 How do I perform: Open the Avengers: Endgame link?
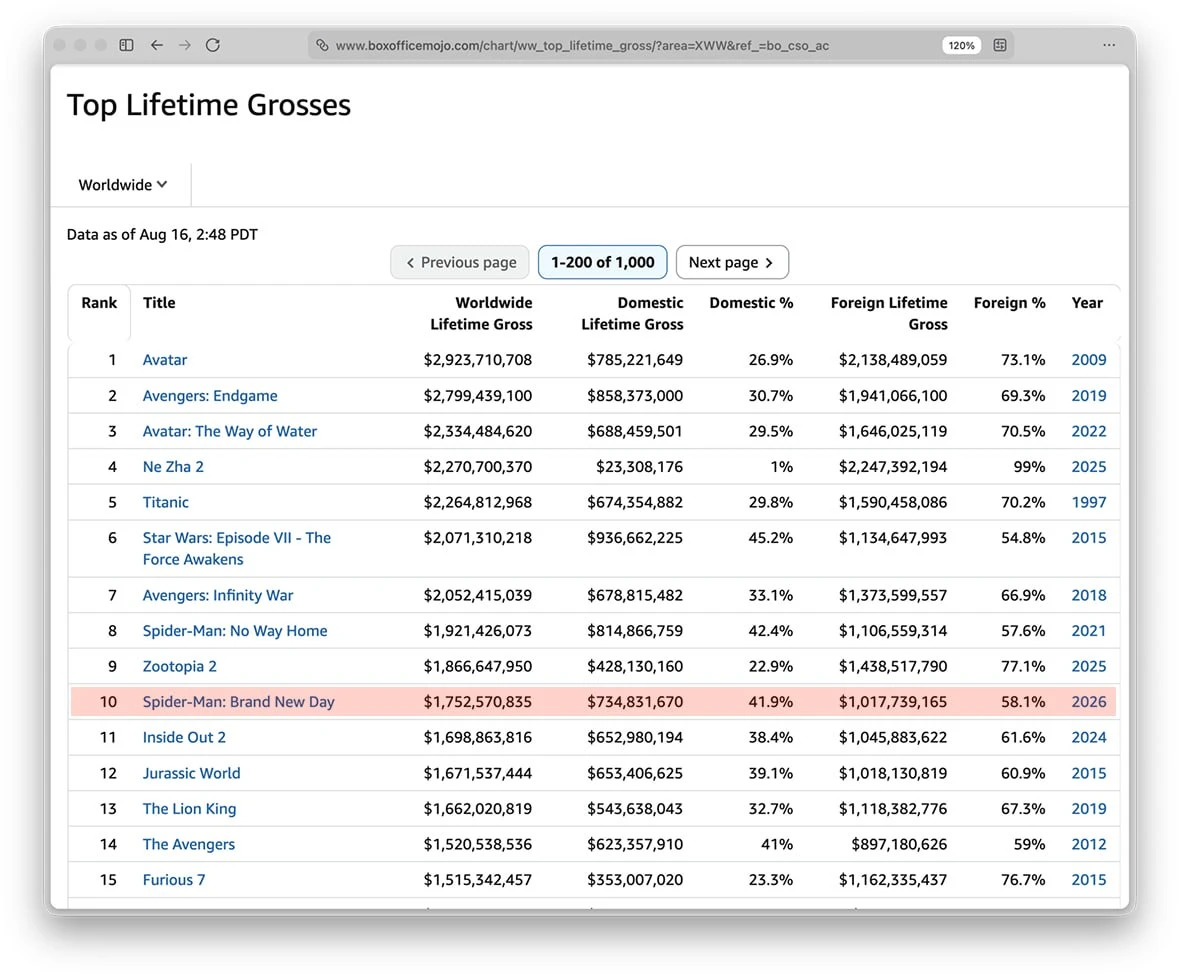(x=210, y=395)
